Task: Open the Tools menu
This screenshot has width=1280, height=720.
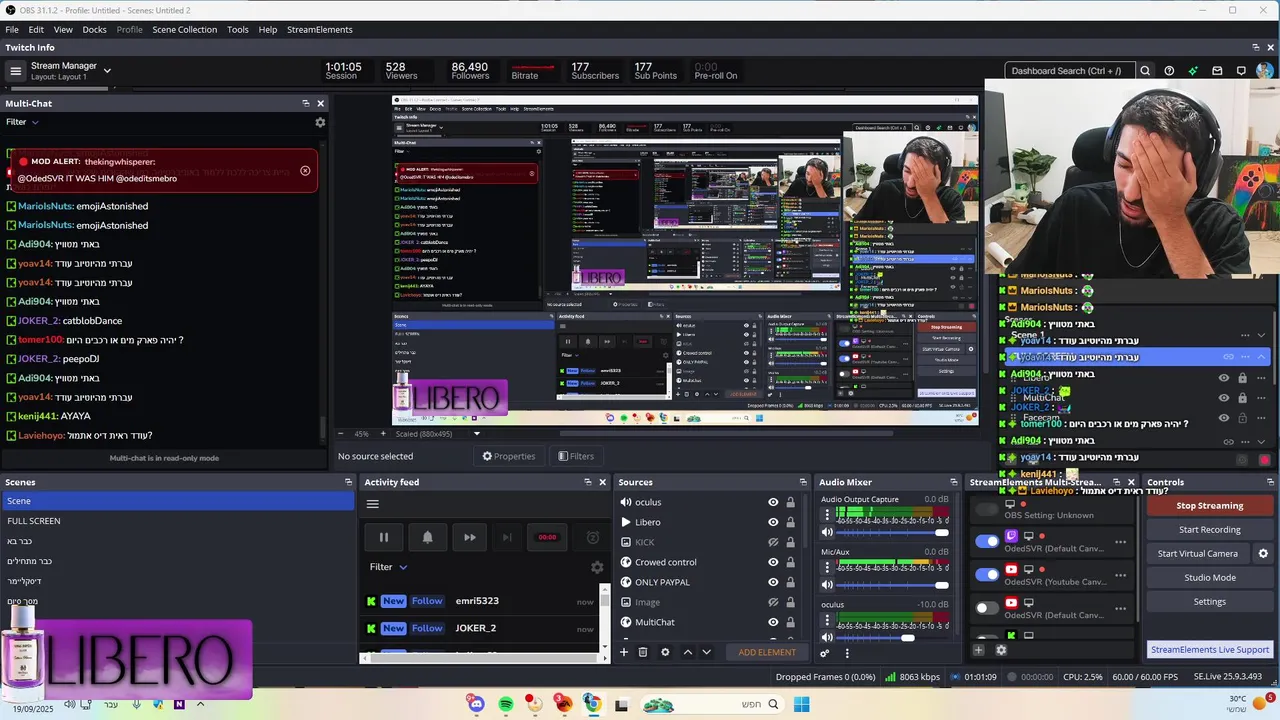Action: coord(238,29)
